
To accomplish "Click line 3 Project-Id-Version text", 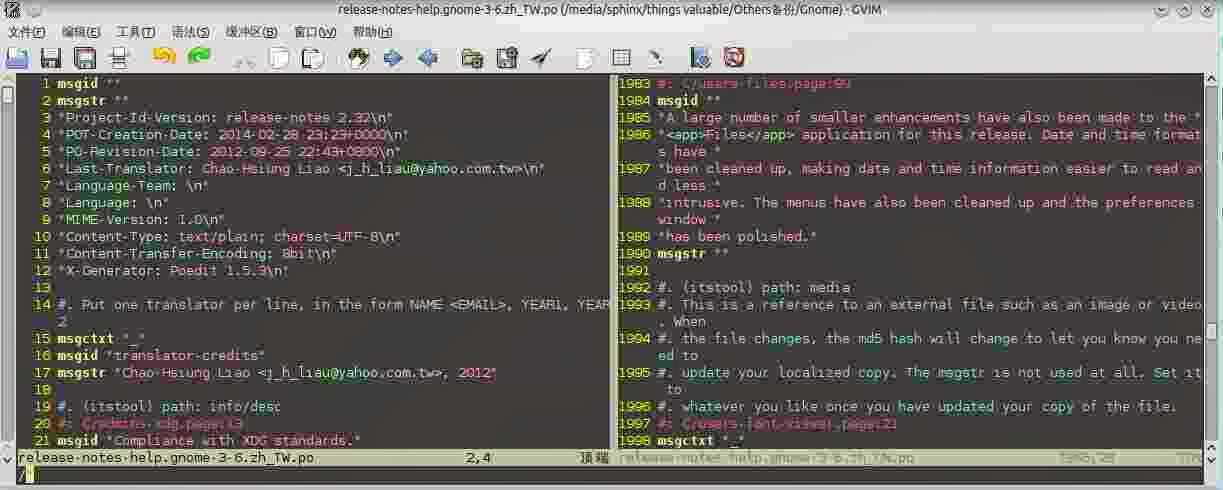I will pos(225,118).
